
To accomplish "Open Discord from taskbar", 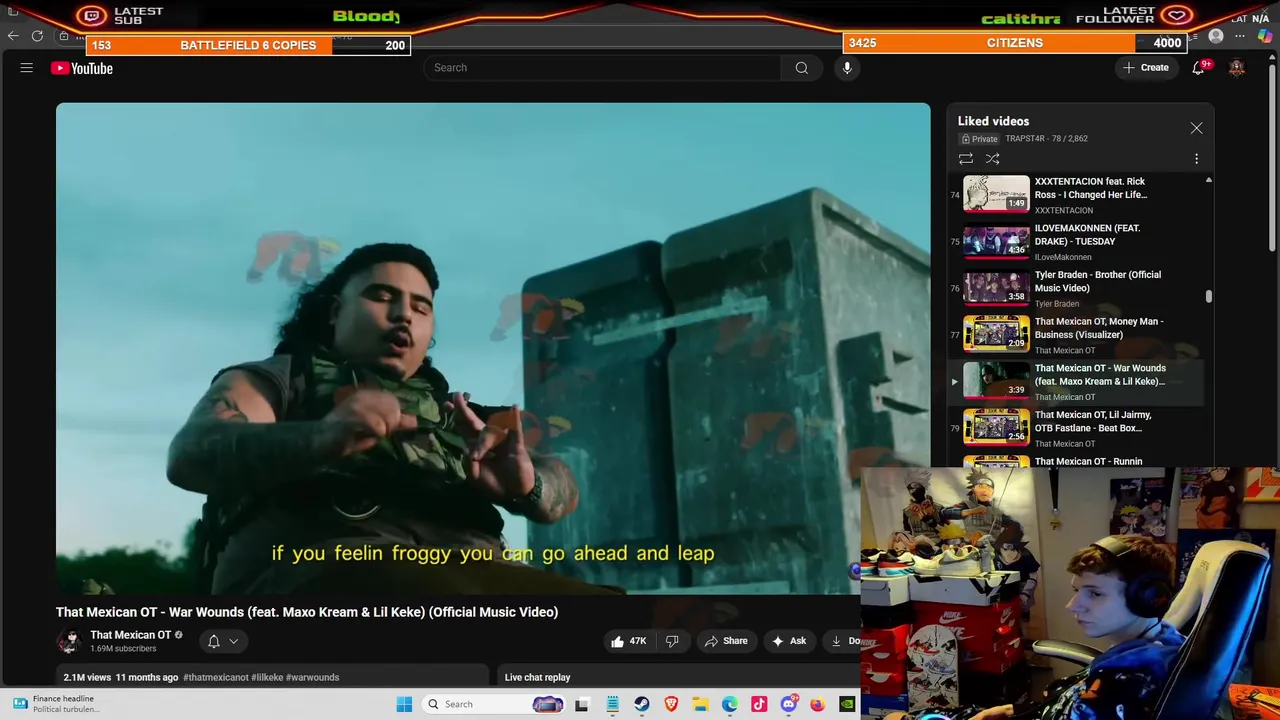I will 788,704.
